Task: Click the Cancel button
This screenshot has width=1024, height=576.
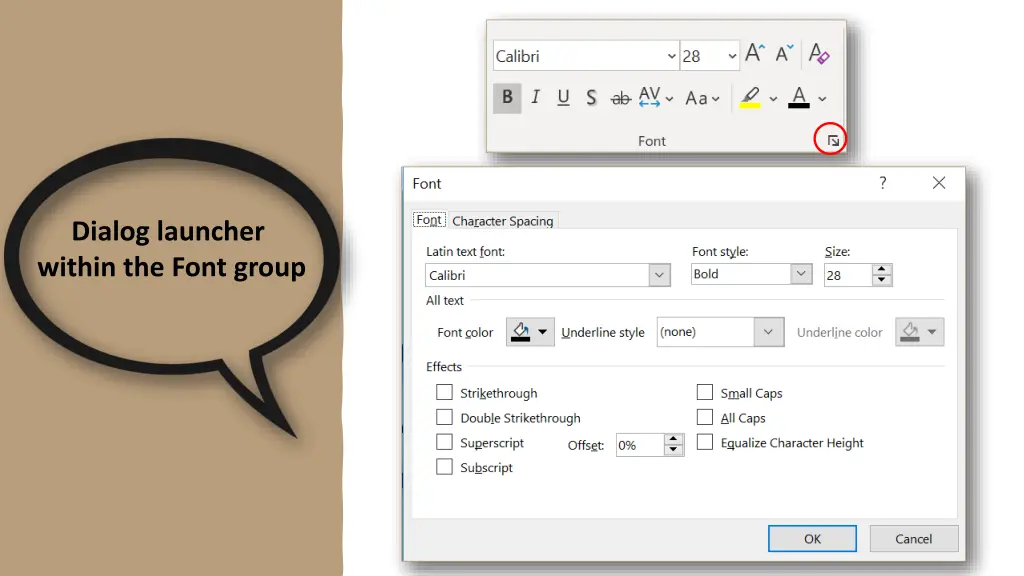Action: [914, 539]
